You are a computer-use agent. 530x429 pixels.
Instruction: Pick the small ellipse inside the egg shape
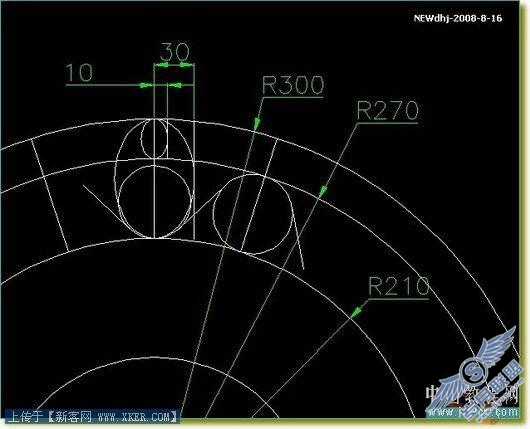(154, 138)
